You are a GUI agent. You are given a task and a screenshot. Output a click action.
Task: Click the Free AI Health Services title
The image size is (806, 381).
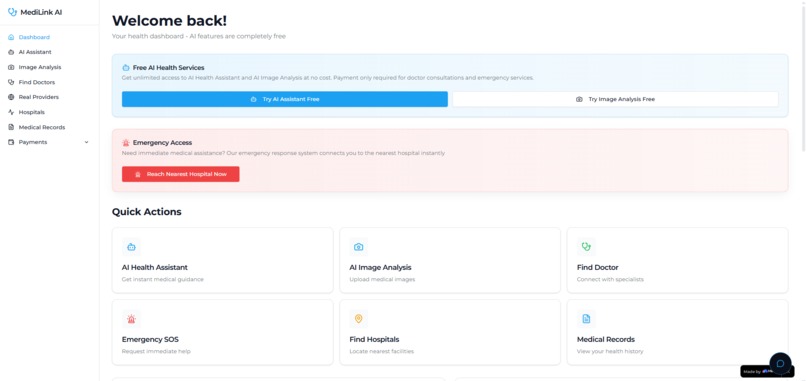169,67
